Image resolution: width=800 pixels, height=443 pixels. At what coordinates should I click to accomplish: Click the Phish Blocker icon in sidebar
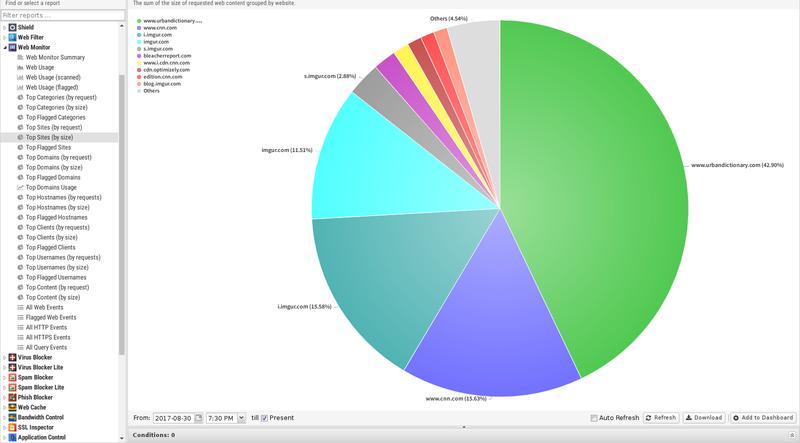click(12, 397)
